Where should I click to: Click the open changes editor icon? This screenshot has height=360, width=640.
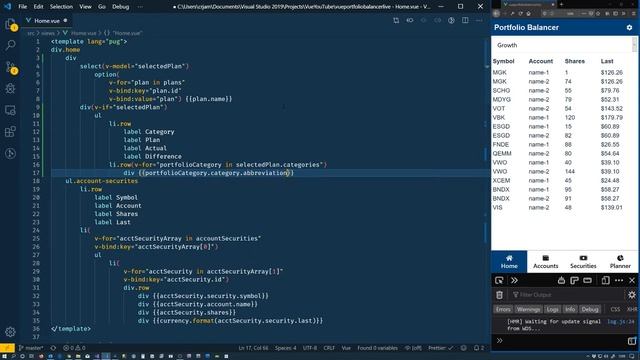point(410,20)
